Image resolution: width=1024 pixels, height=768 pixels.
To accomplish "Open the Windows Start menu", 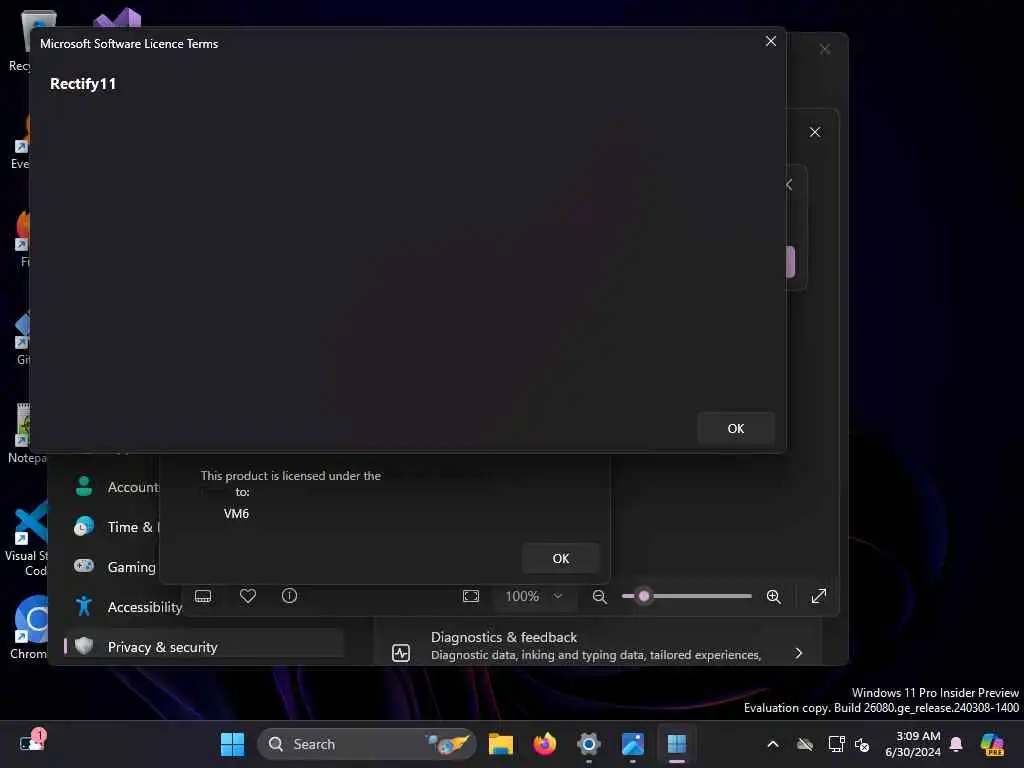I will [232, 744].
